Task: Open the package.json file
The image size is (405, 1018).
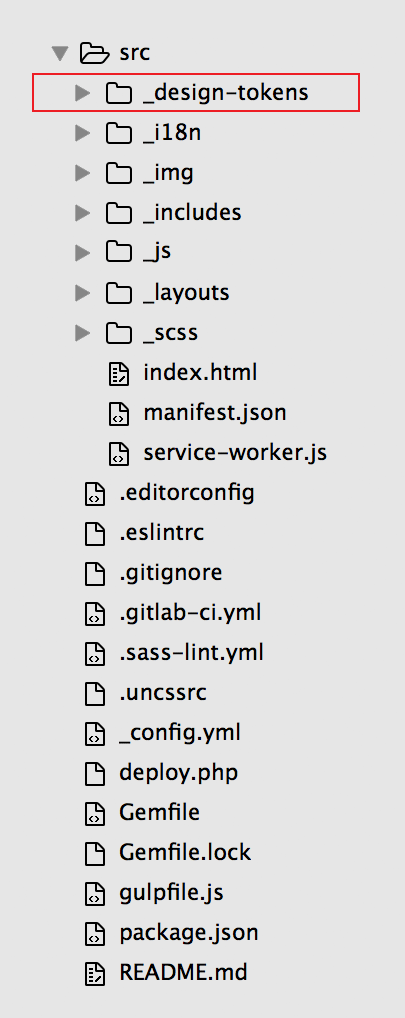Action: click(x=189, y=934)
